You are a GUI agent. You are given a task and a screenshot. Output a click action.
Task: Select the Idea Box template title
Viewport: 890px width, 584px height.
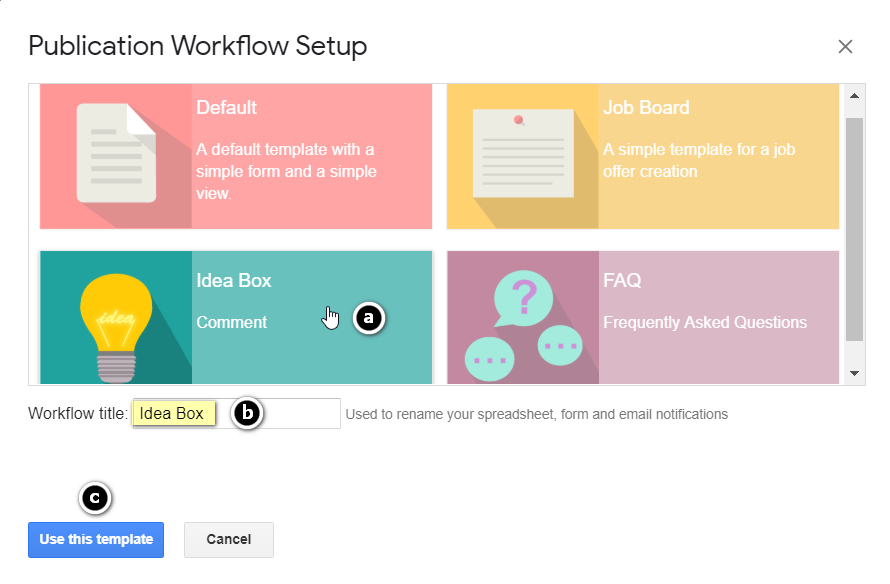point(233,281)
